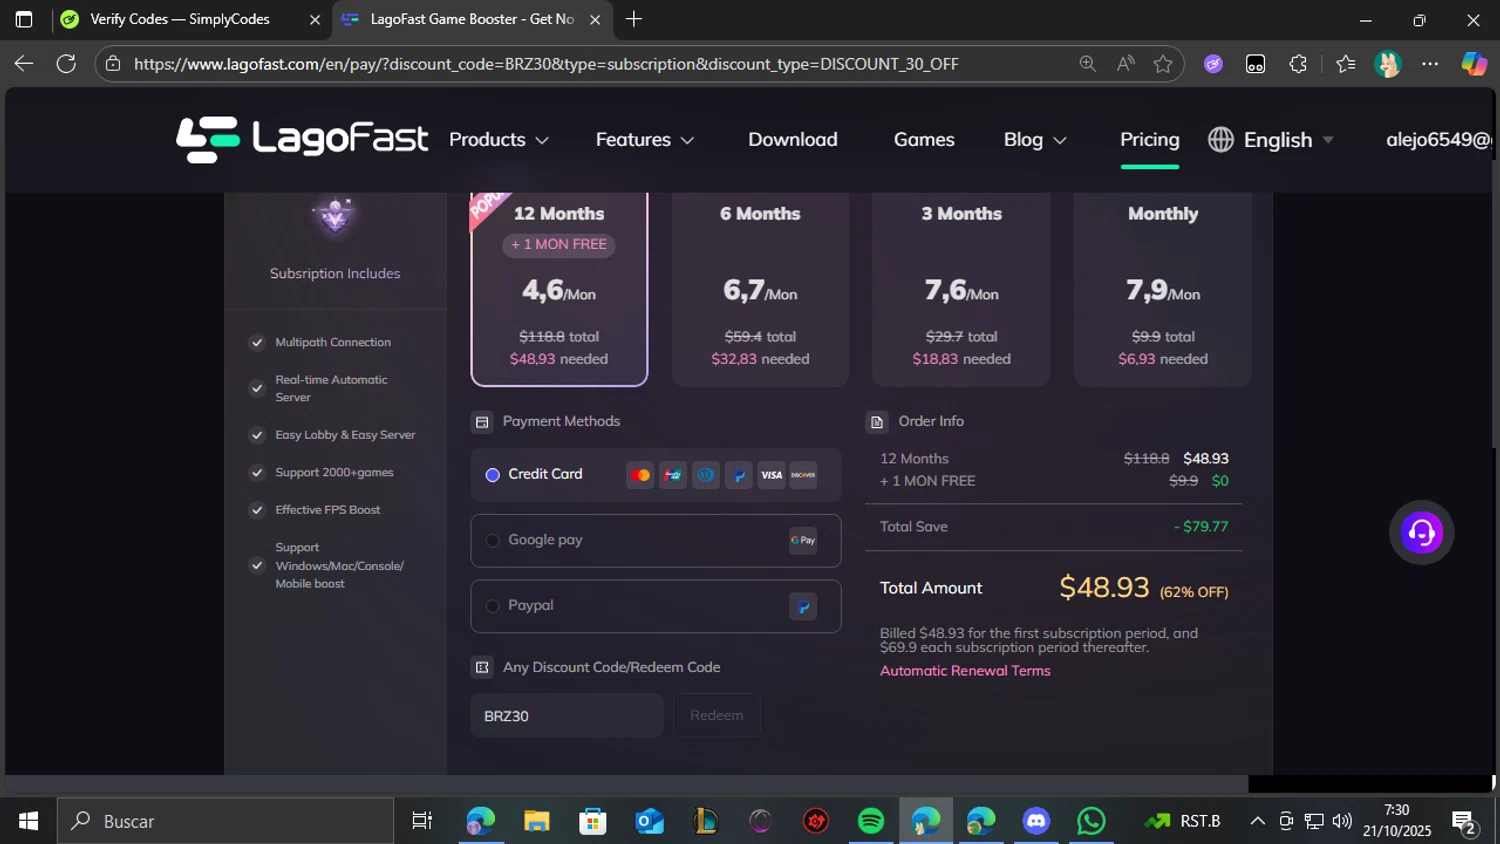Select the 3 Months plan card
The image size is (1500, 844).
point(961,289)
